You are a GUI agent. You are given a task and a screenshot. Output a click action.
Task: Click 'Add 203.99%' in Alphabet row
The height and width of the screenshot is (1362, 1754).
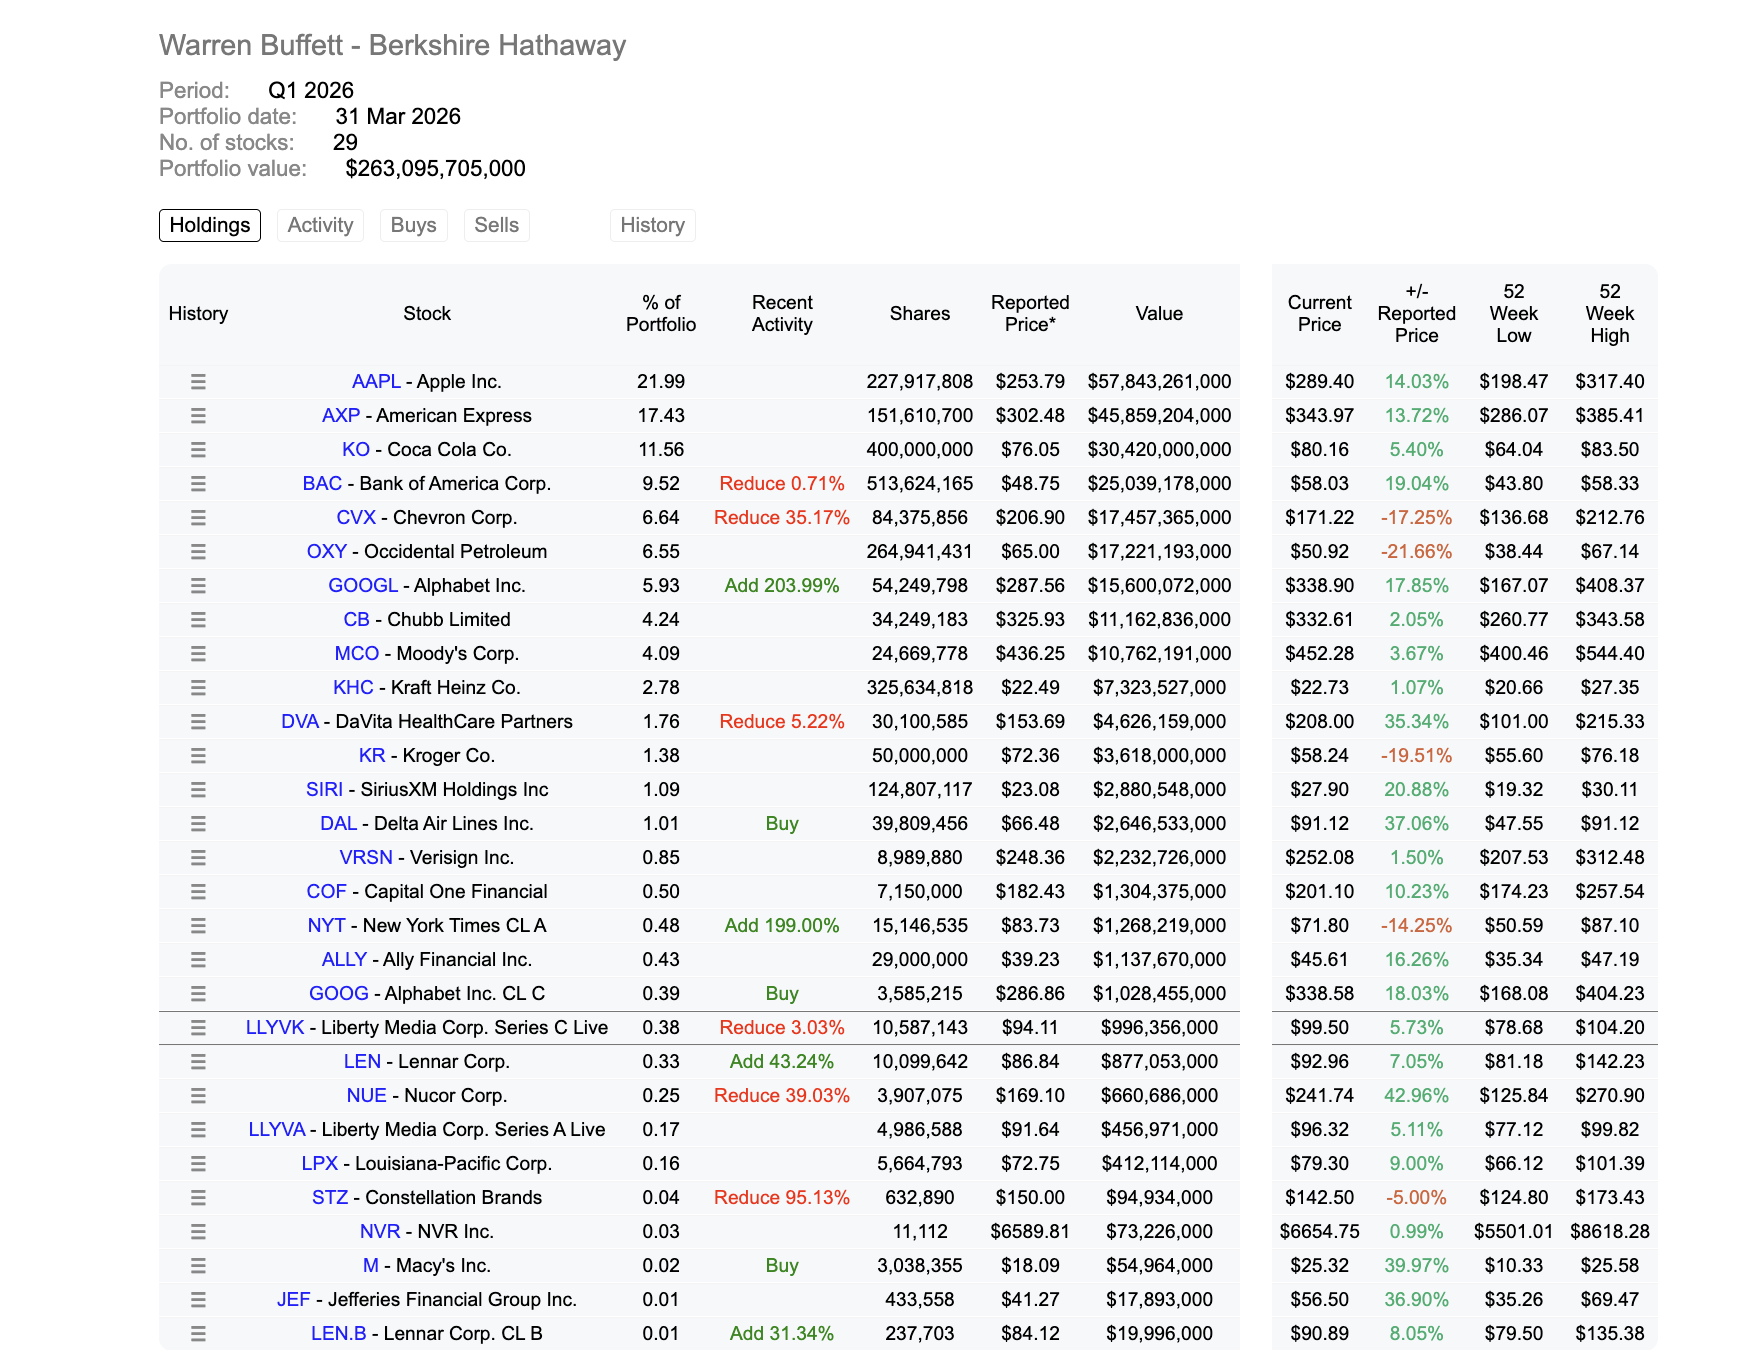click(x=782, y=585)
